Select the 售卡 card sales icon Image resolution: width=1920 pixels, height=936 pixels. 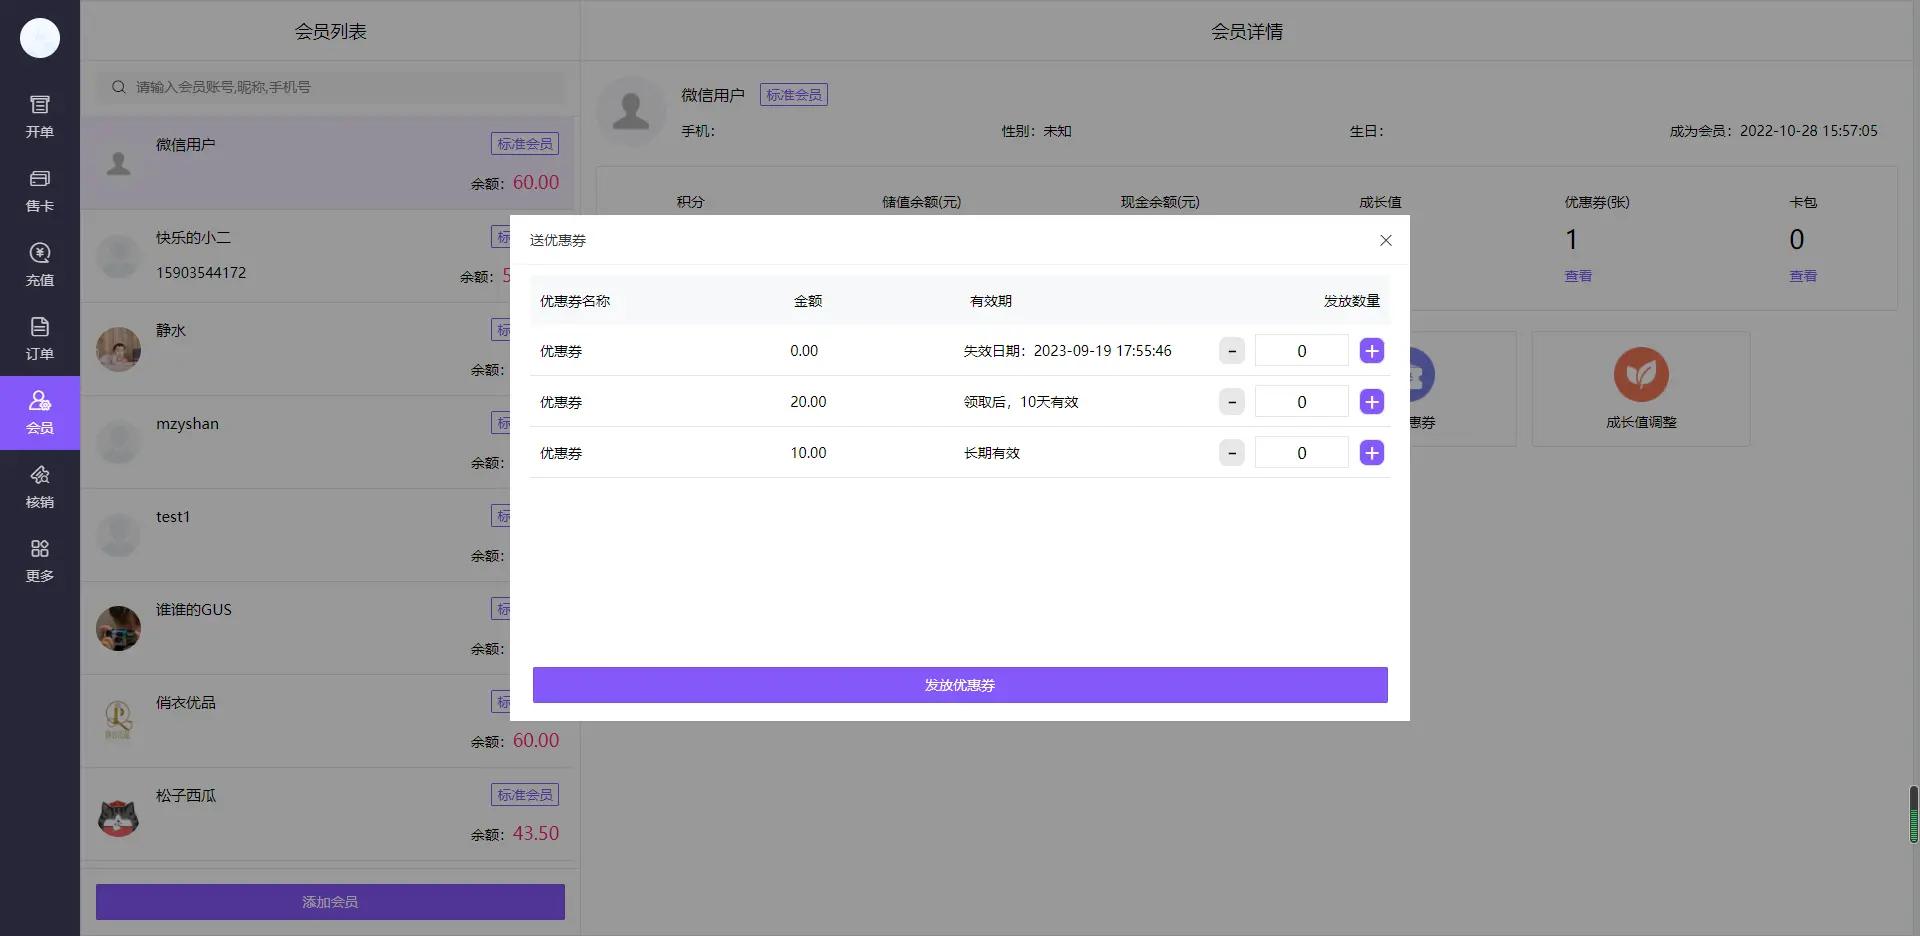pos(40,190)
